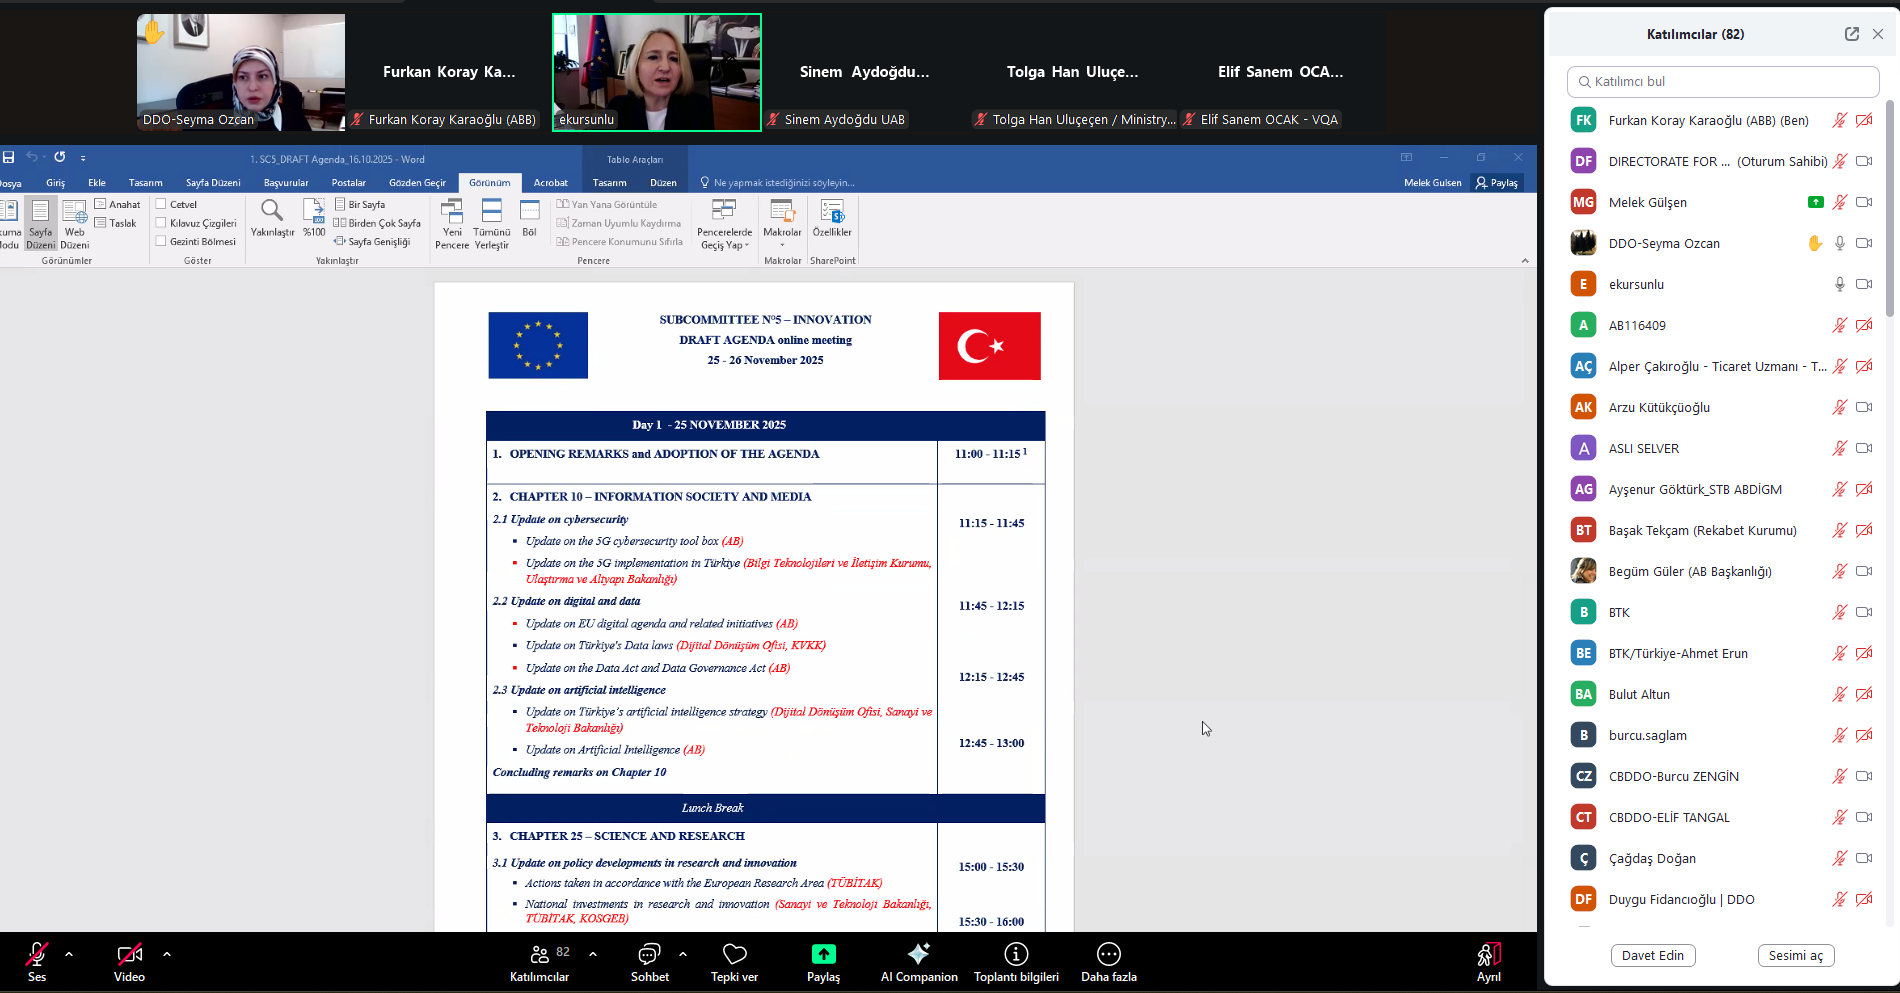Leave meeting with the Ayrıl icon
This screenshot has height=993, width=1900.
(1488, 954)
